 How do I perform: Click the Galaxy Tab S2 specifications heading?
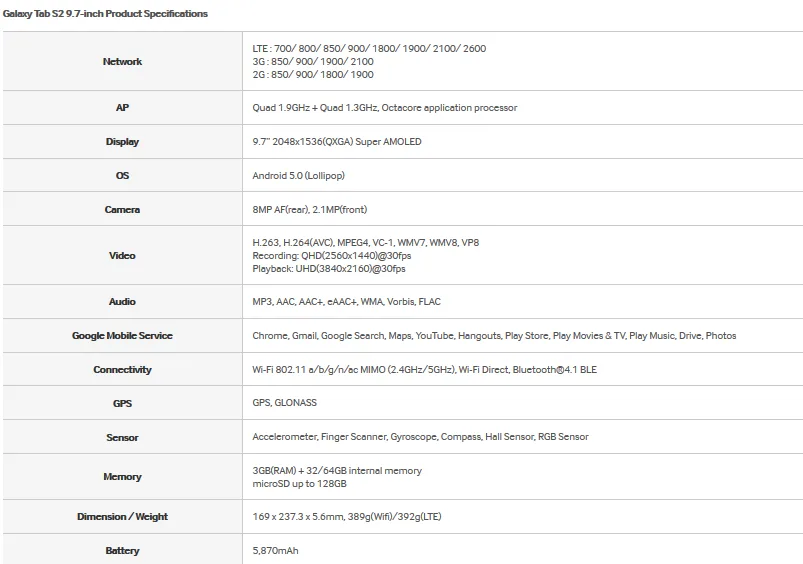tap(105, 14)
